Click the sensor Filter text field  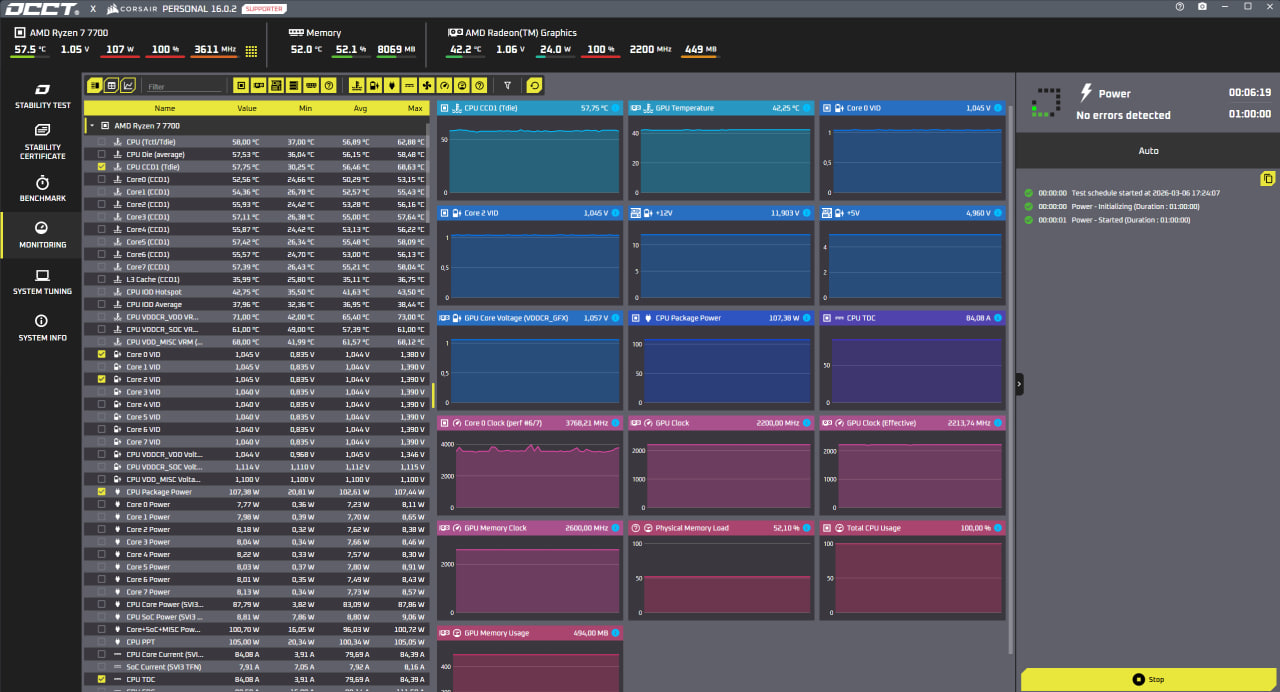click(x=183, y=87)
